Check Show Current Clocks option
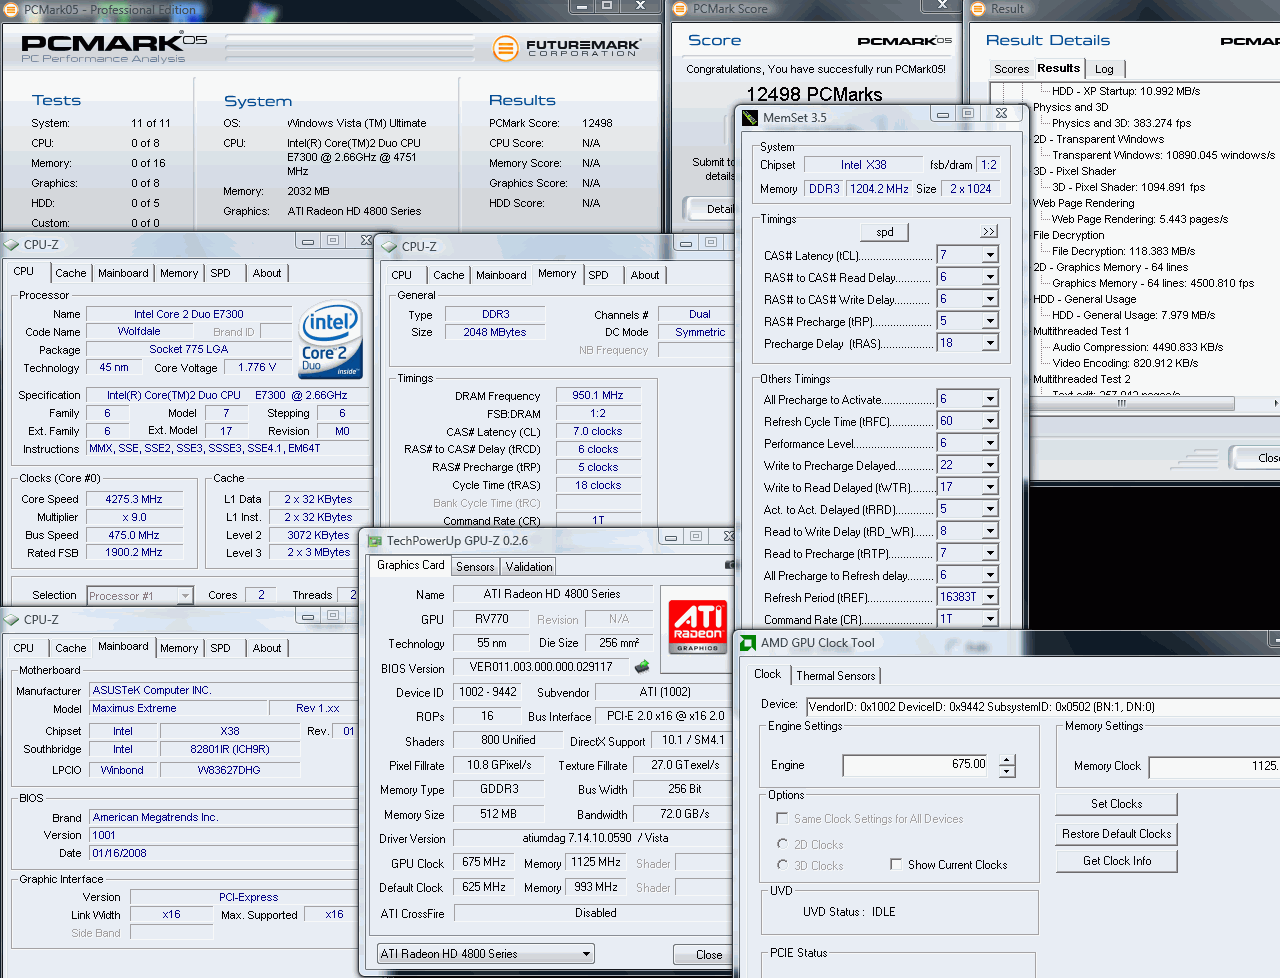The width and height of the screenshot is (1280, 978). point(896,864)
